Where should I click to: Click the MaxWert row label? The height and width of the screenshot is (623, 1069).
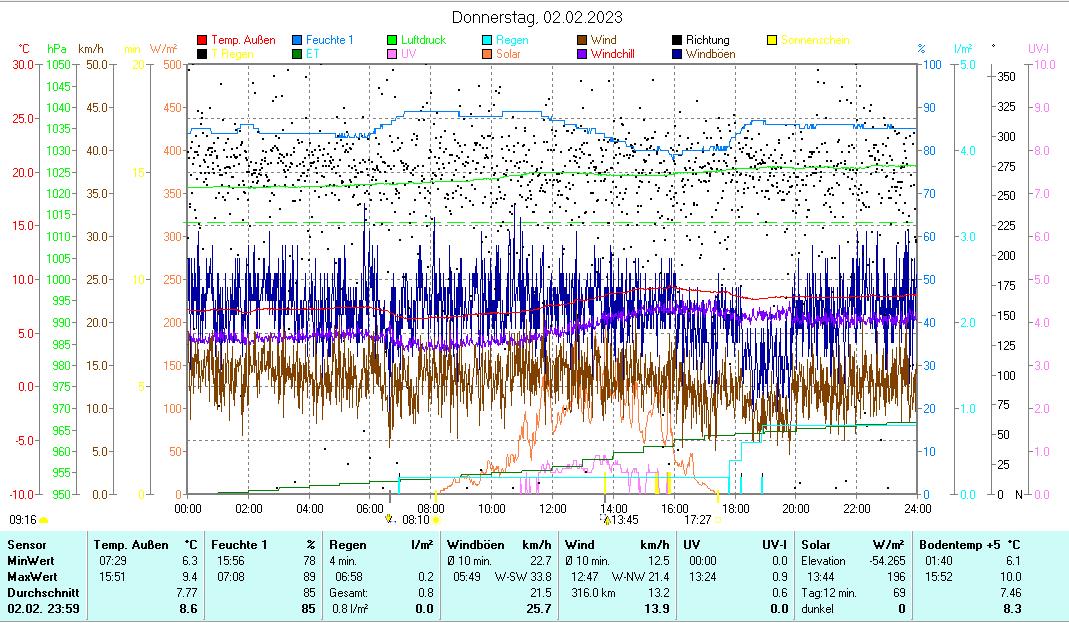[x=31, y=577]
